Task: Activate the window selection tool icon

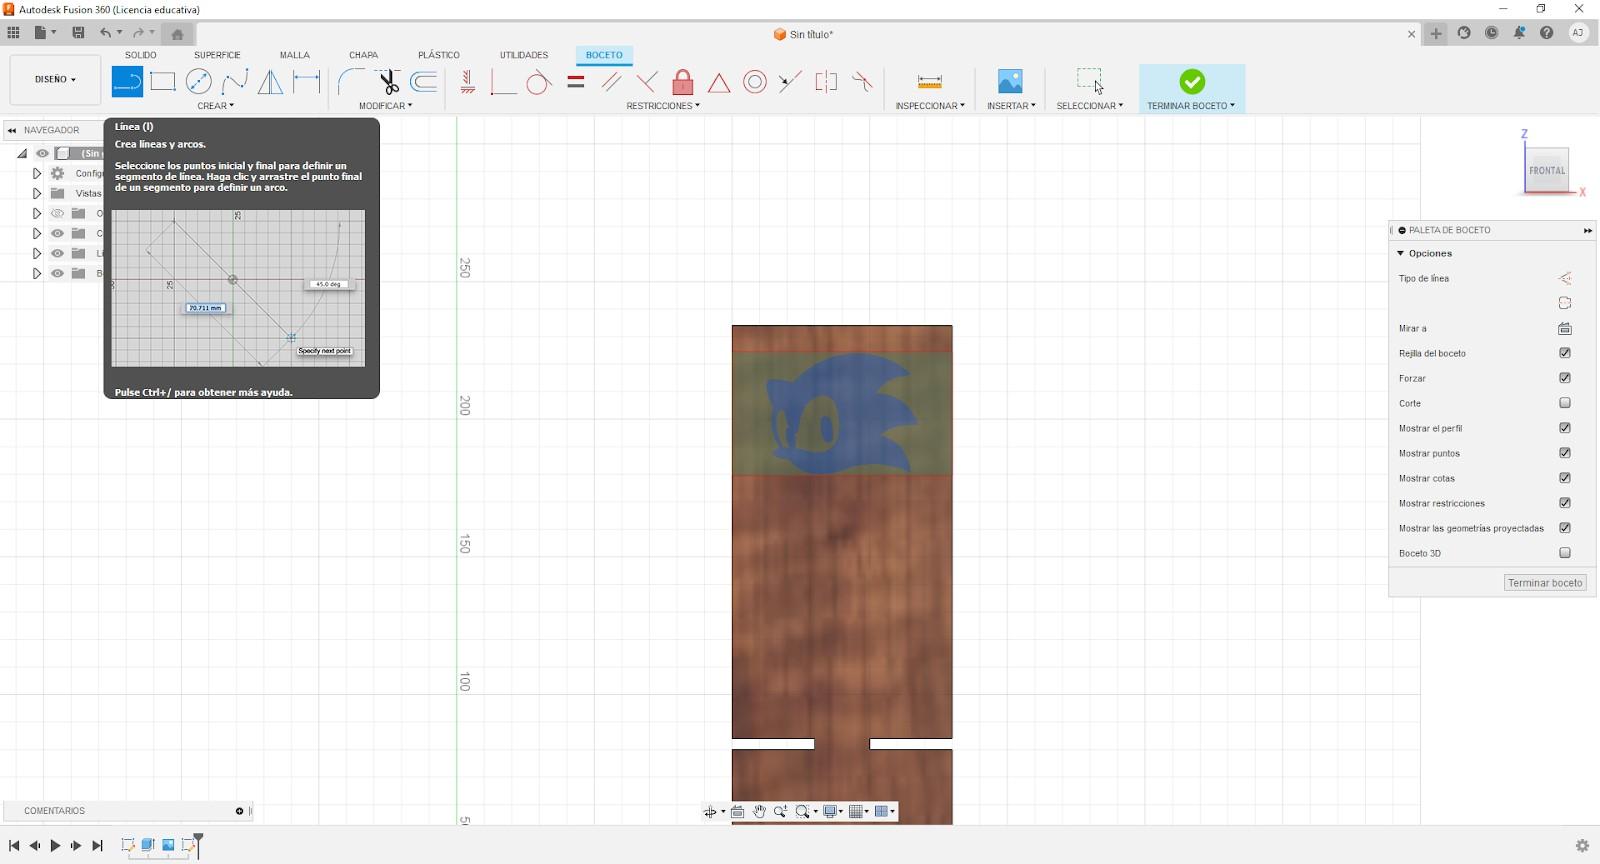Action: click(x=1089, y=81)
